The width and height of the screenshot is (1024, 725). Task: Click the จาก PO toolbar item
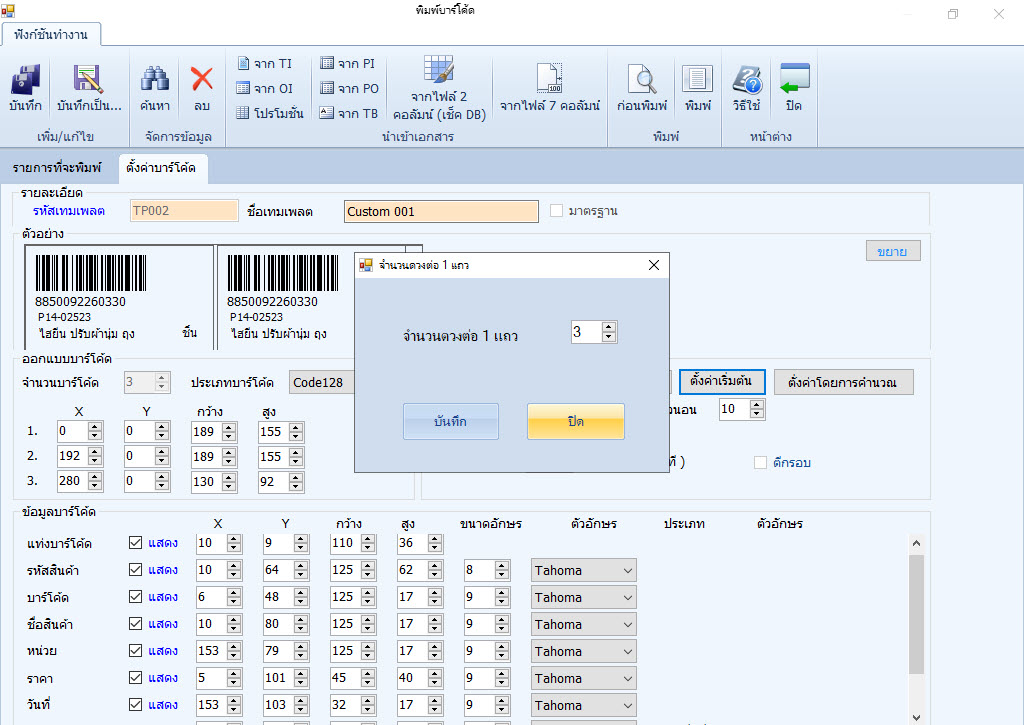[x=349, y=90]
